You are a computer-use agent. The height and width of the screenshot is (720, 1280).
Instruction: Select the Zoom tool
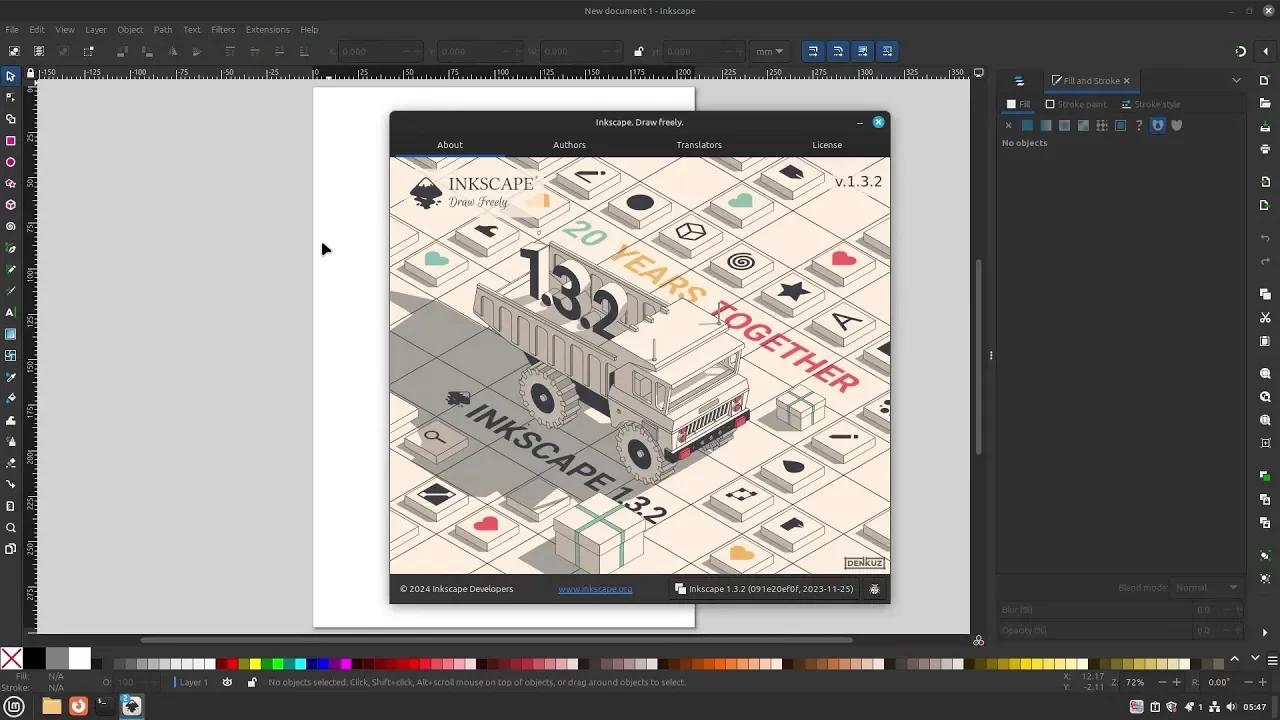tap(11, 528)
